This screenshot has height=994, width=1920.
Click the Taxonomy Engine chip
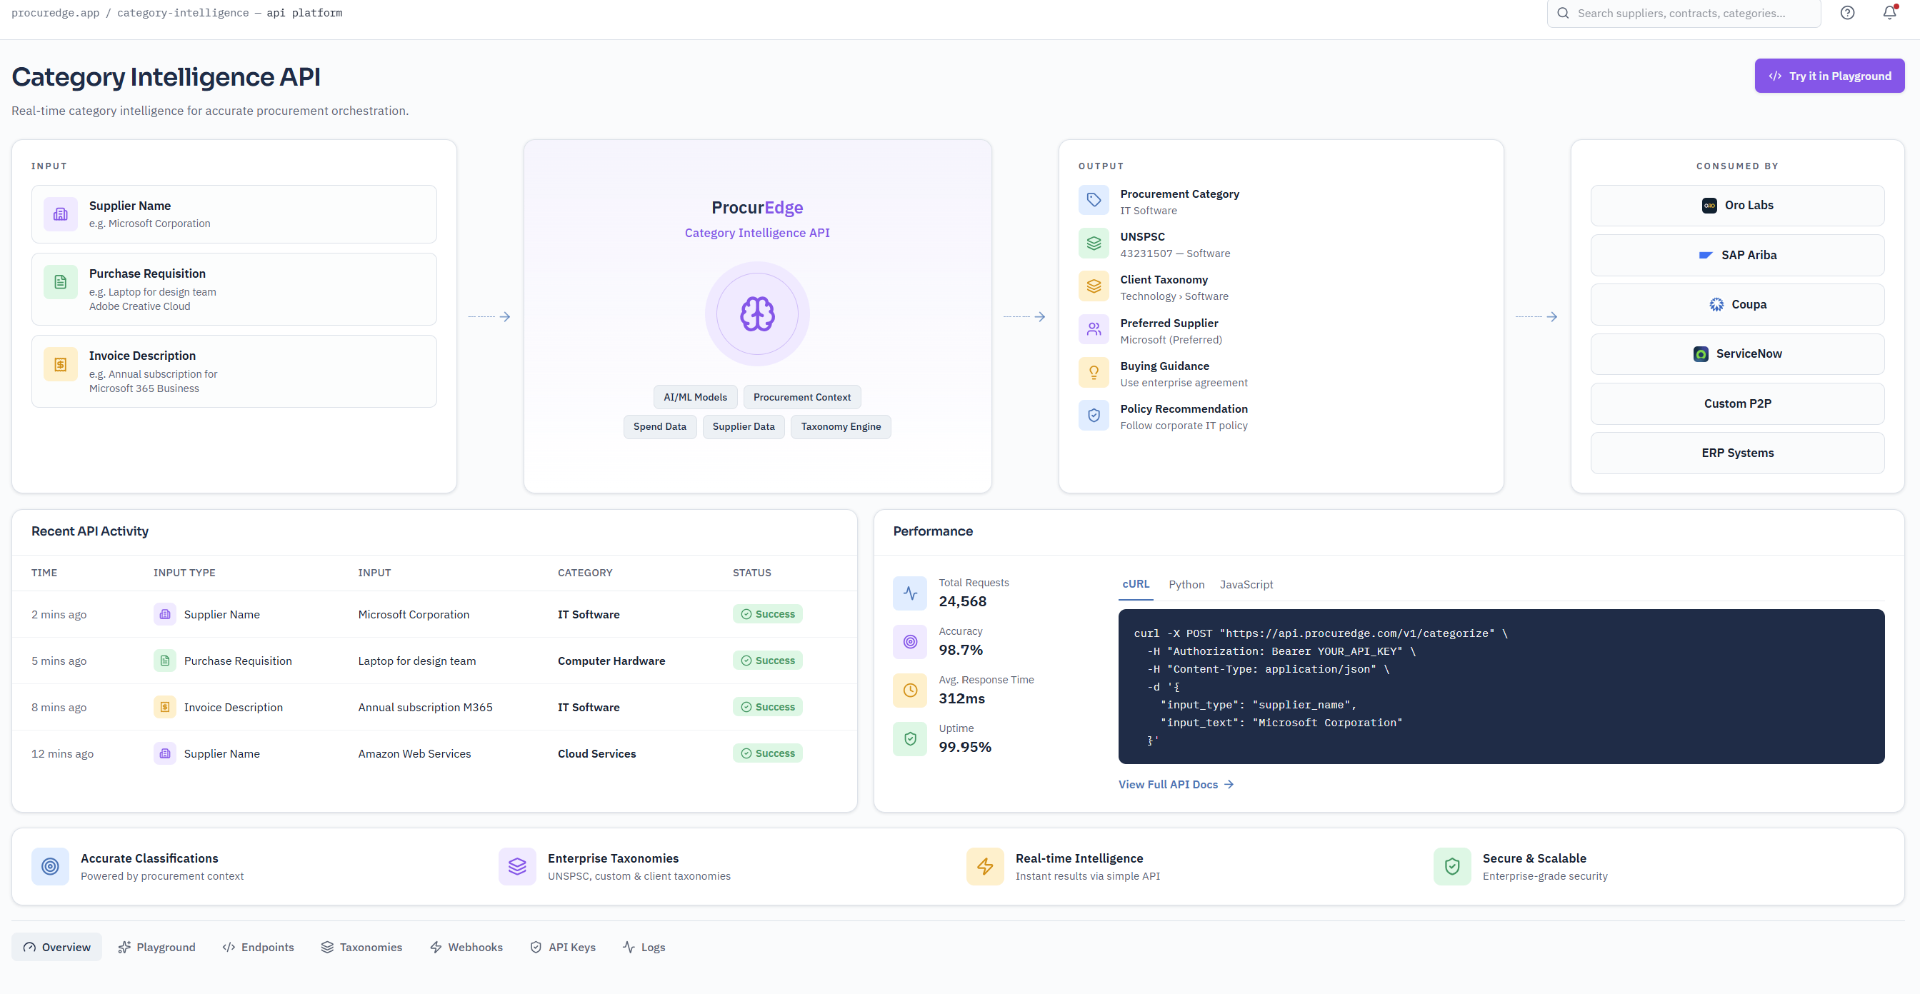841,427
